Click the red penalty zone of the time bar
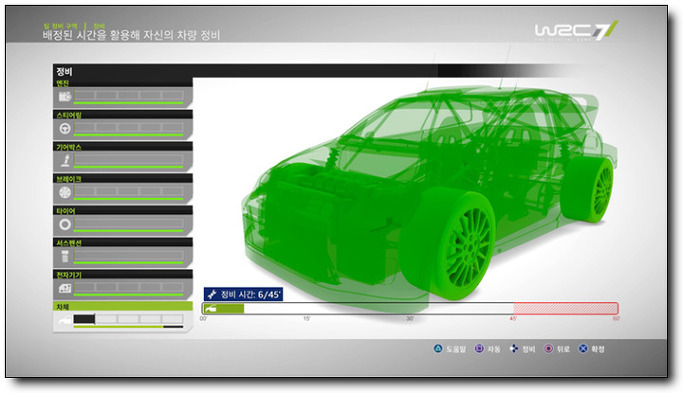Viewport: 683px width, 393px height. tap(566, 308)
